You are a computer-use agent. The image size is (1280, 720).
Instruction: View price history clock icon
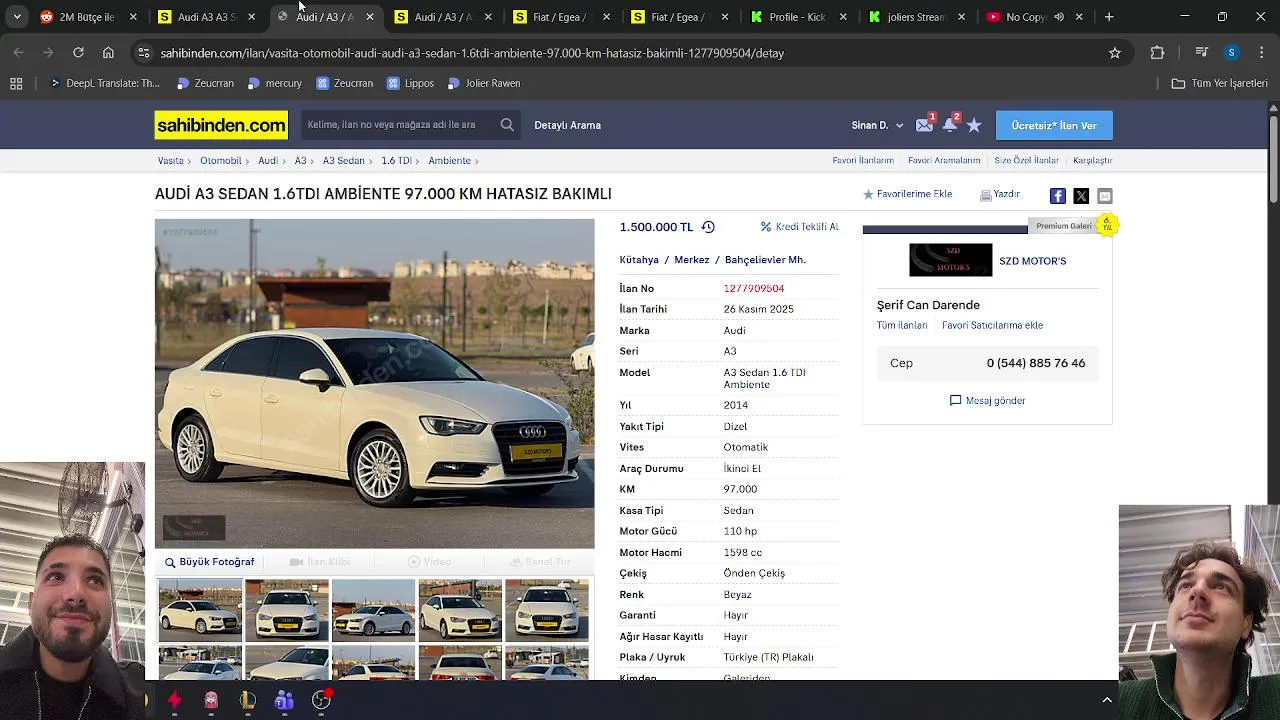tap(708, 227)
